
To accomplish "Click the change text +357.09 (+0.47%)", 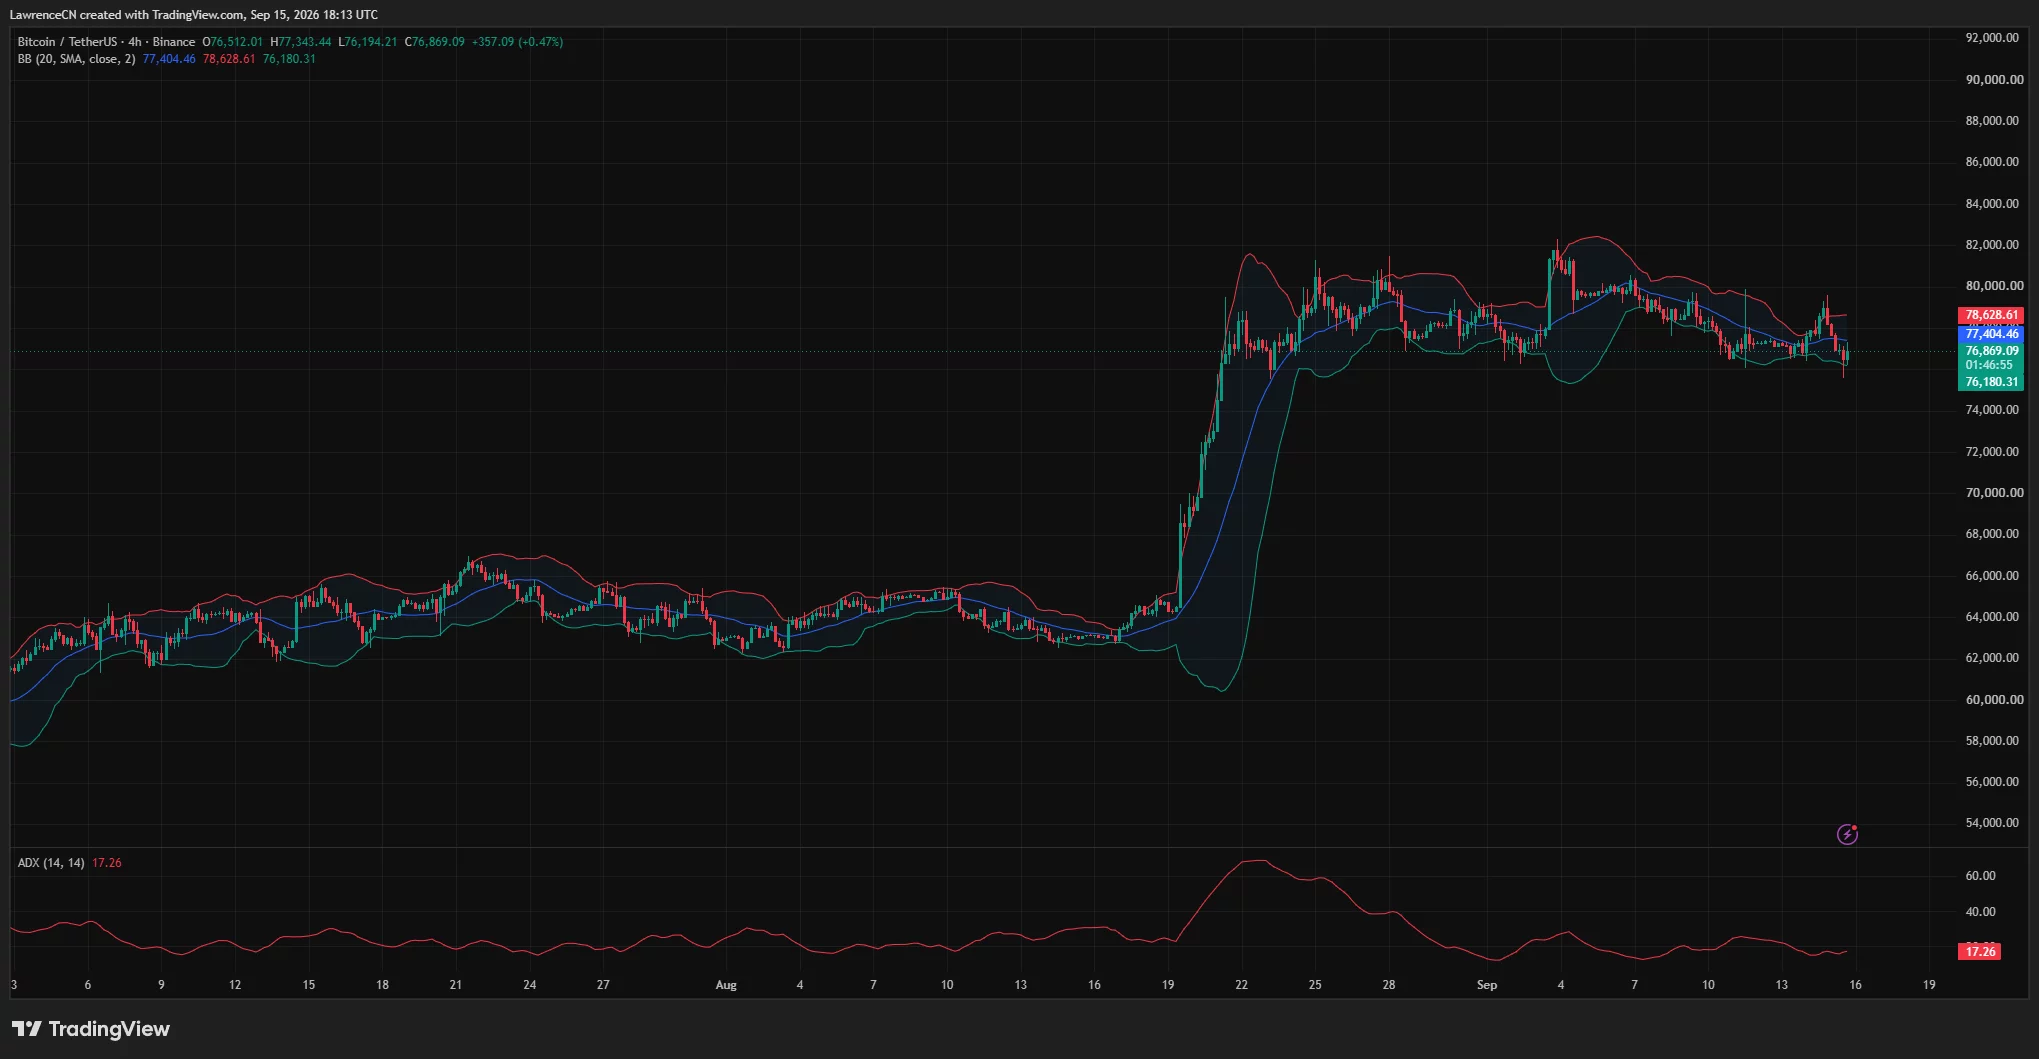I will (x=518, y=42).
